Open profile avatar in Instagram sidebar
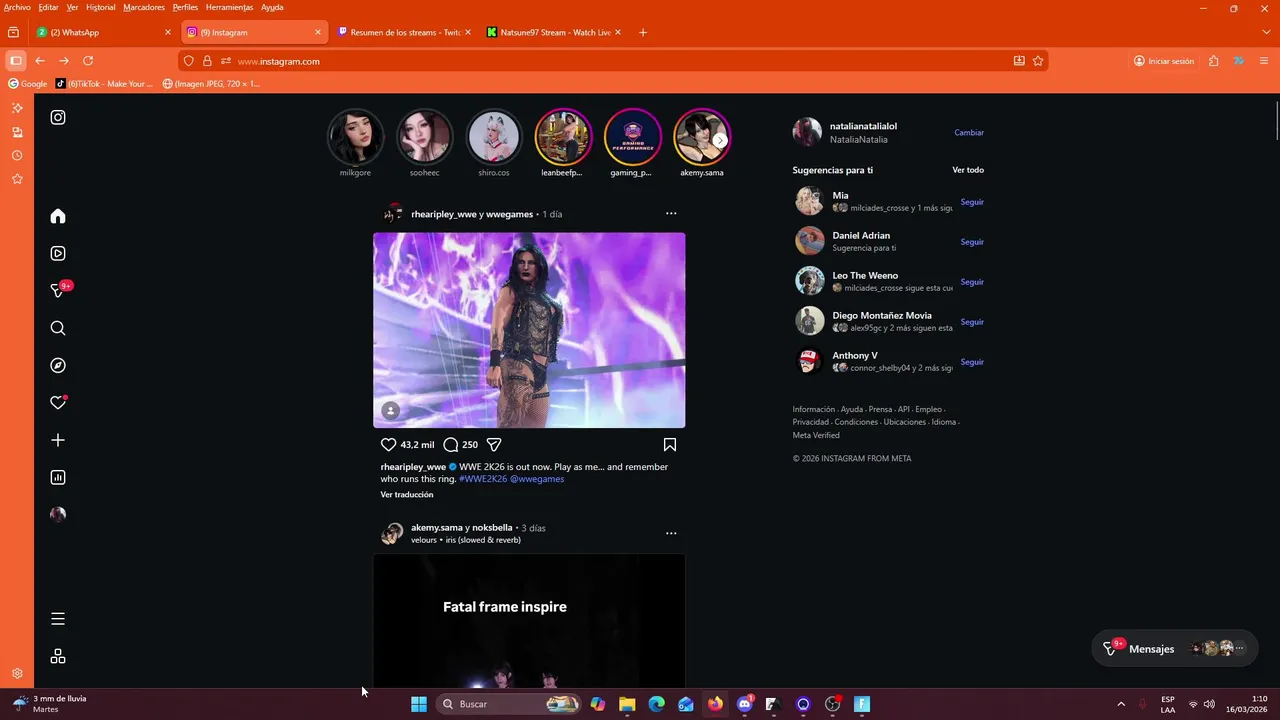Image resolution: width=1280 pixels, height=720 pixels. [x=58, y=514]
